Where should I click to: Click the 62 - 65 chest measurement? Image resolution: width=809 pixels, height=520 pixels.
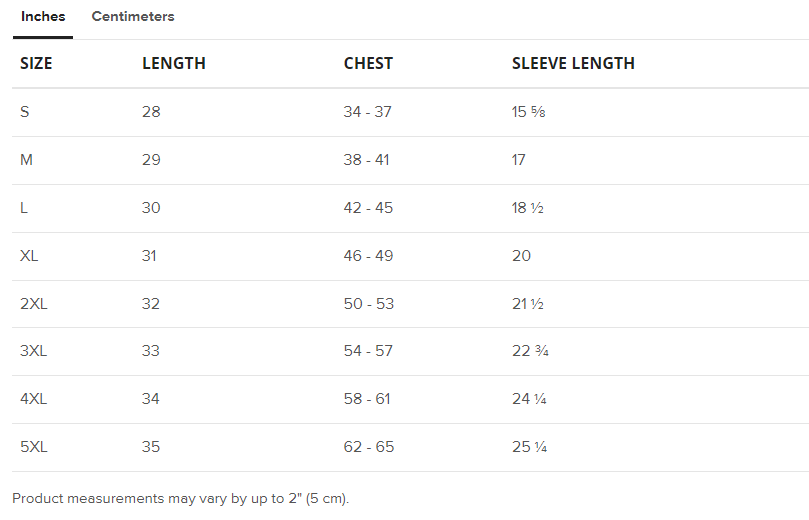click(x=368, y=447)
